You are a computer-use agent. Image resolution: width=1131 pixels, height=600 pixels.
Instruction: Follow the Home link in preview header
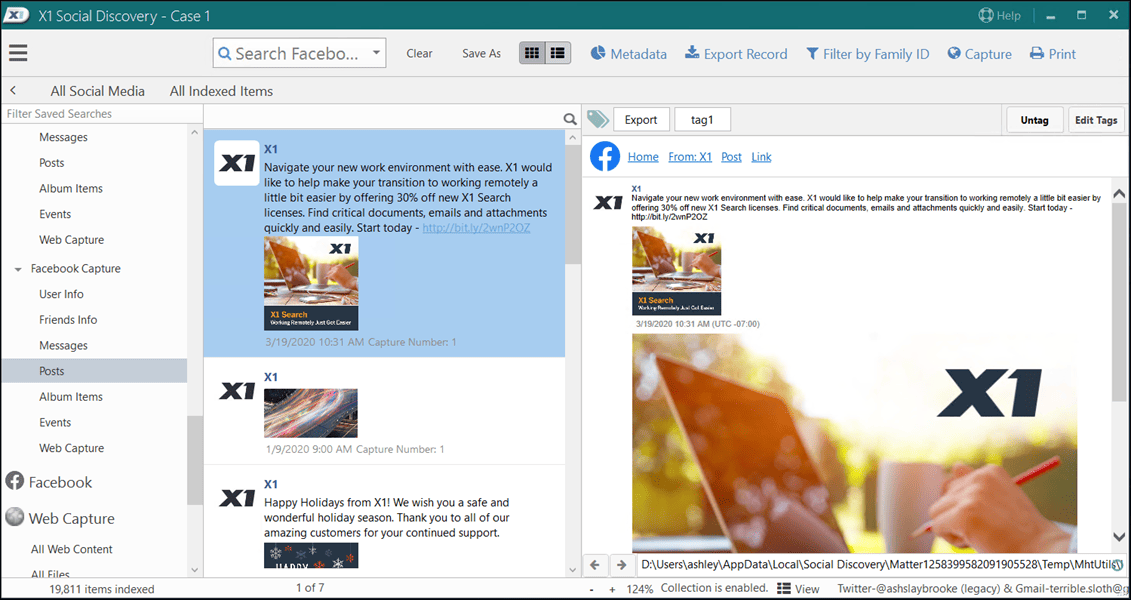[643, 156]
